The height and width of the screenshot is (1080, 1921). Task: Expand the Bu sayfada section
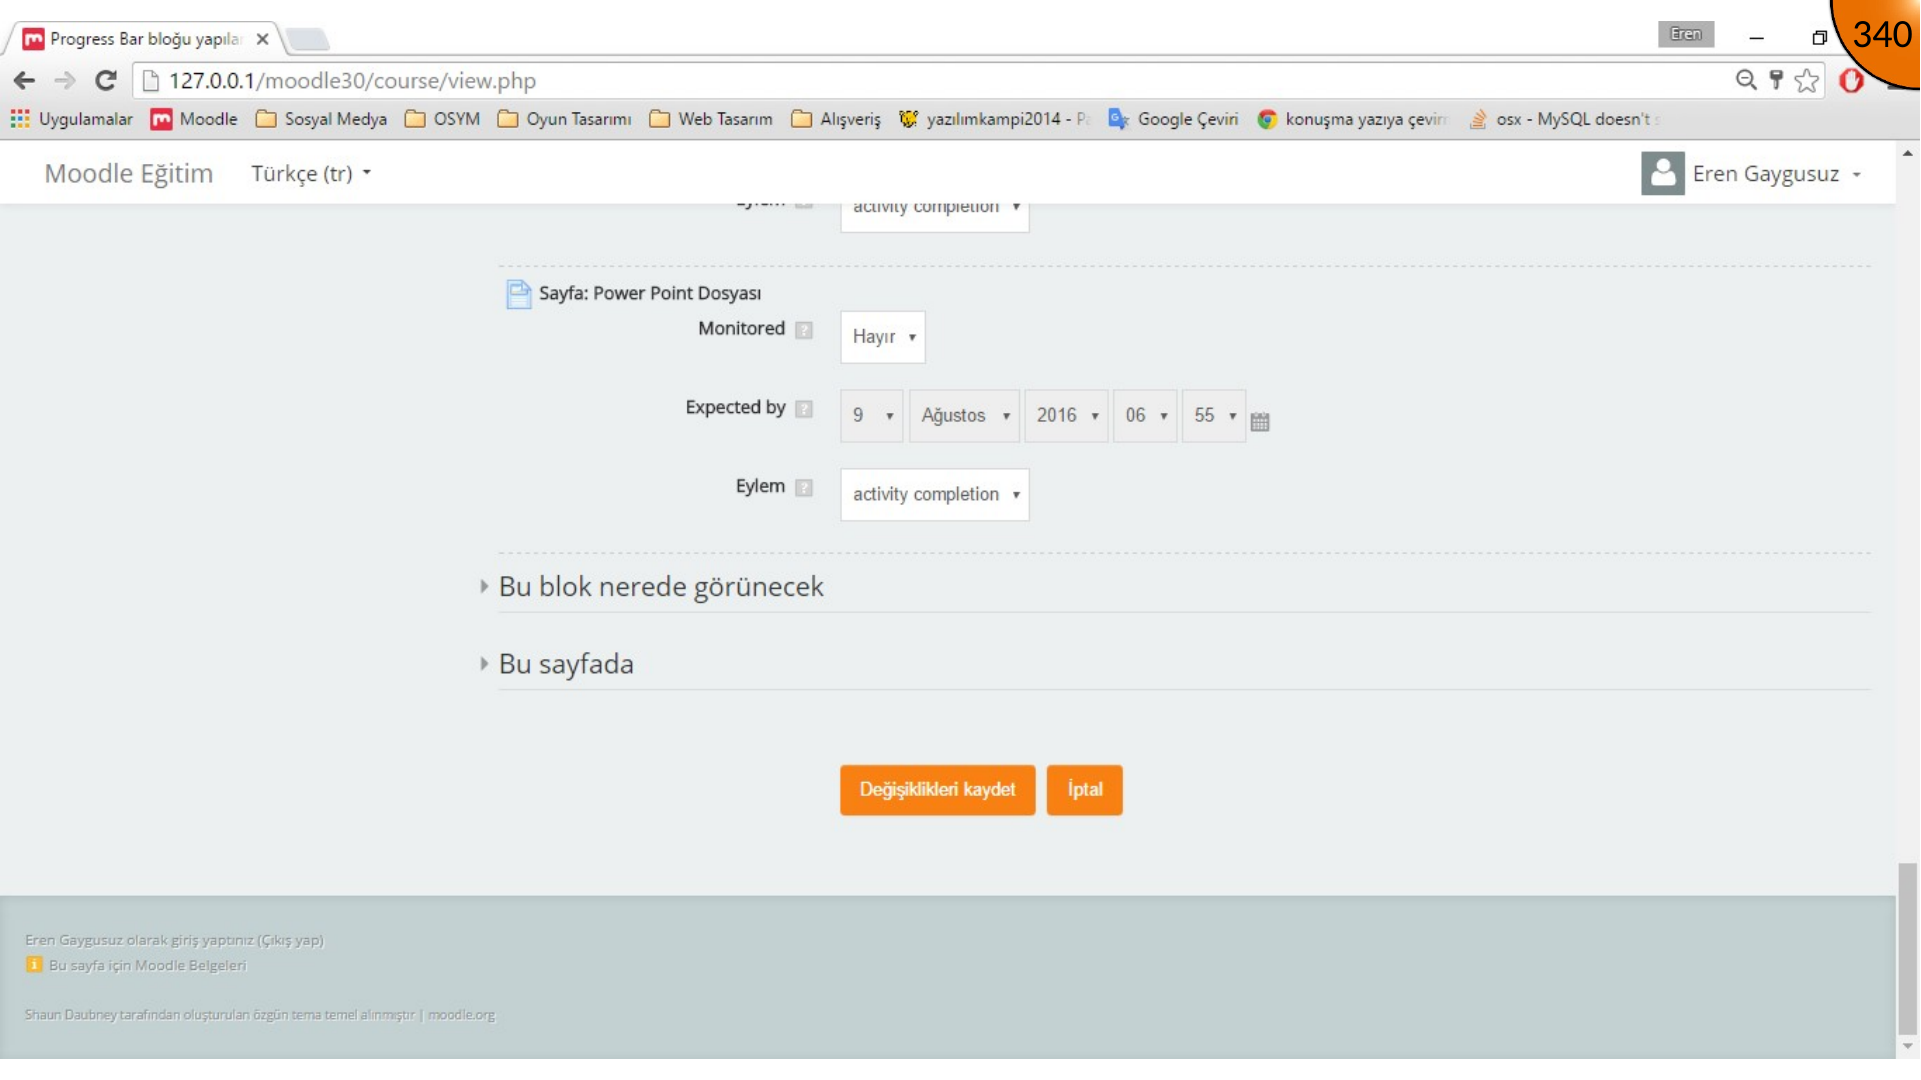[x=566, y=664]
